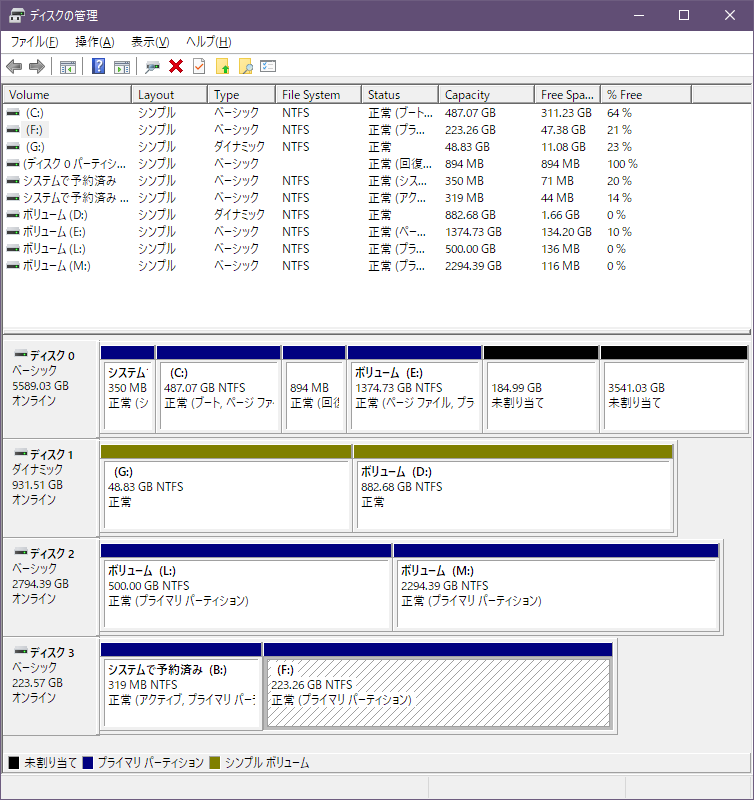Select the (G:) 48.83 GB volume block
Image resolution: width=754 pixels, height=800 pixels.
click(x=226, y=488)
